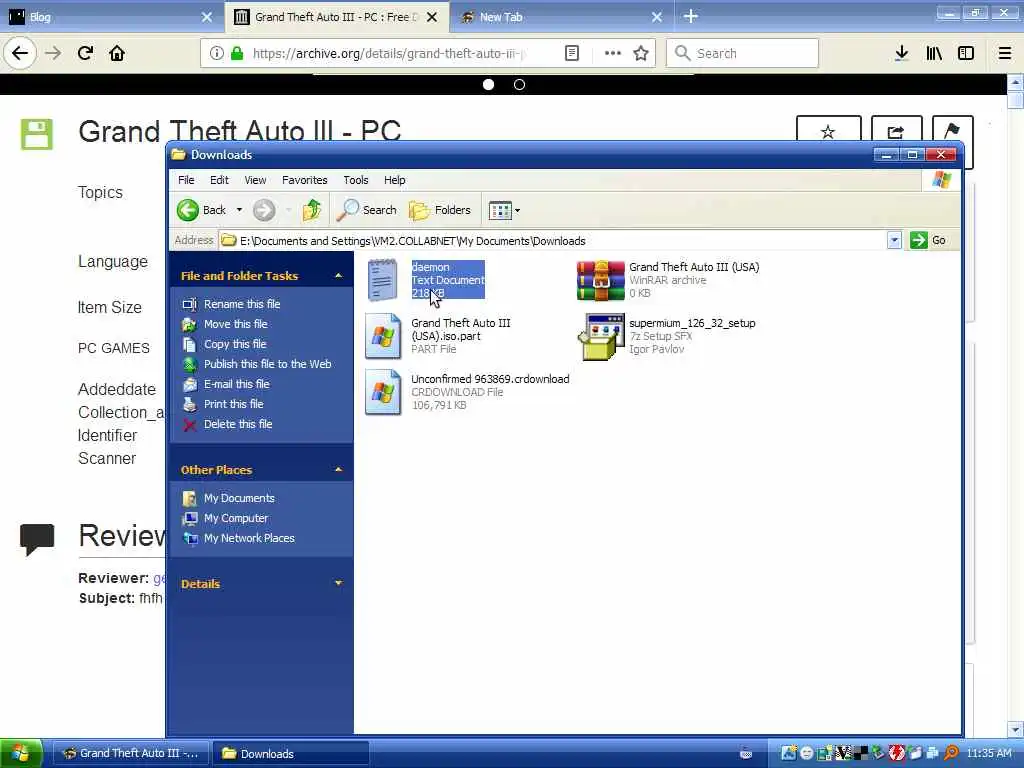Toggle reader view in the URL bar
Screen dimensions: 1024x768
click(571, 53)
